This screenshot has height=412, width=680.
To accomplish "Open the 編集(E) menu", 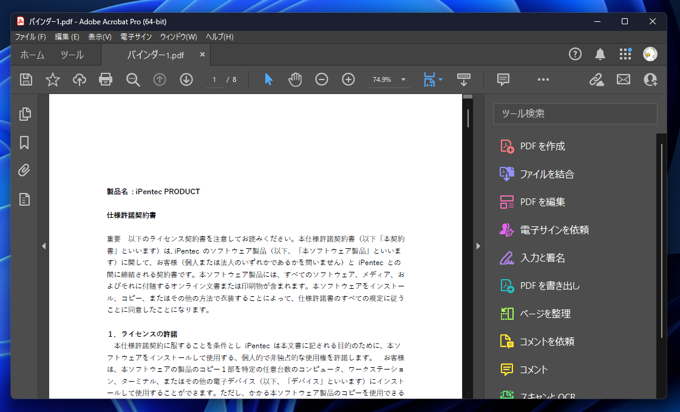I will [67, 37].
